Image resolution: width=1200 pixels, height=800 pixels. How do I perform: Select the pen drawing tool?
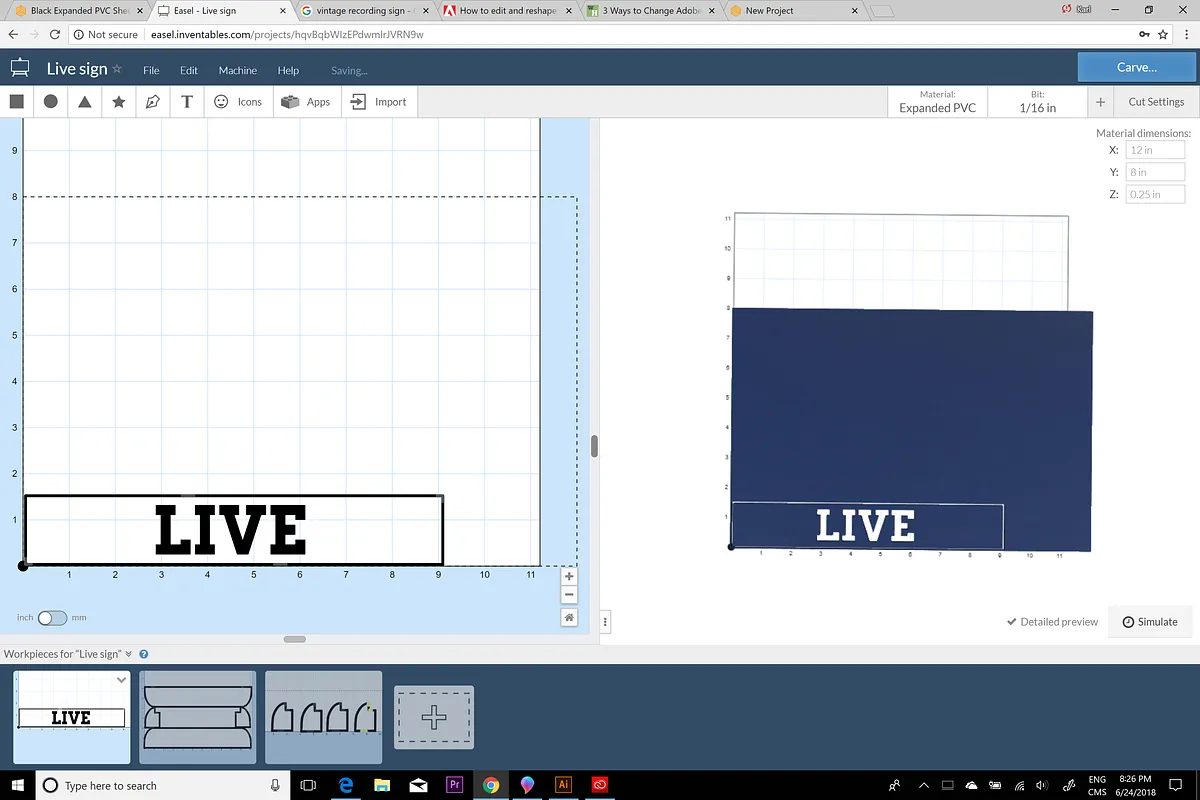click(153, 102)
